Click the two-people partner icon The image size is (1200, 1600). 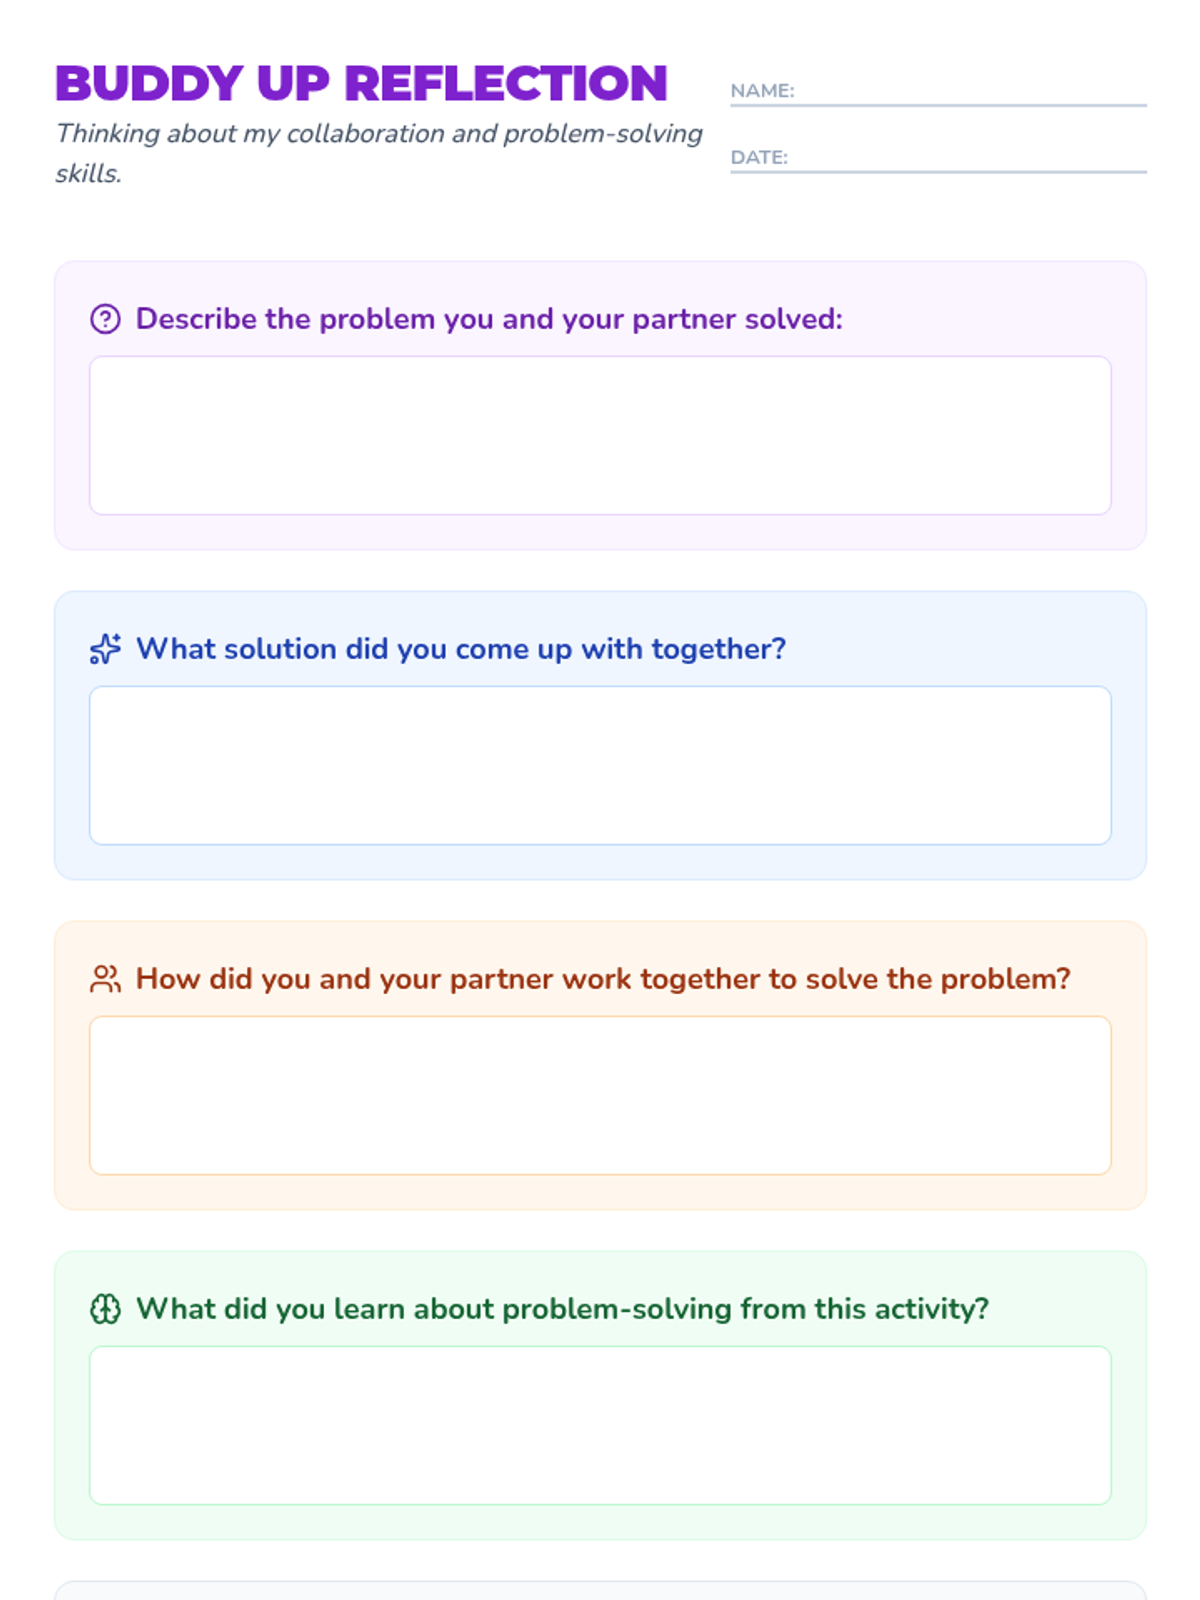(105, 979)
